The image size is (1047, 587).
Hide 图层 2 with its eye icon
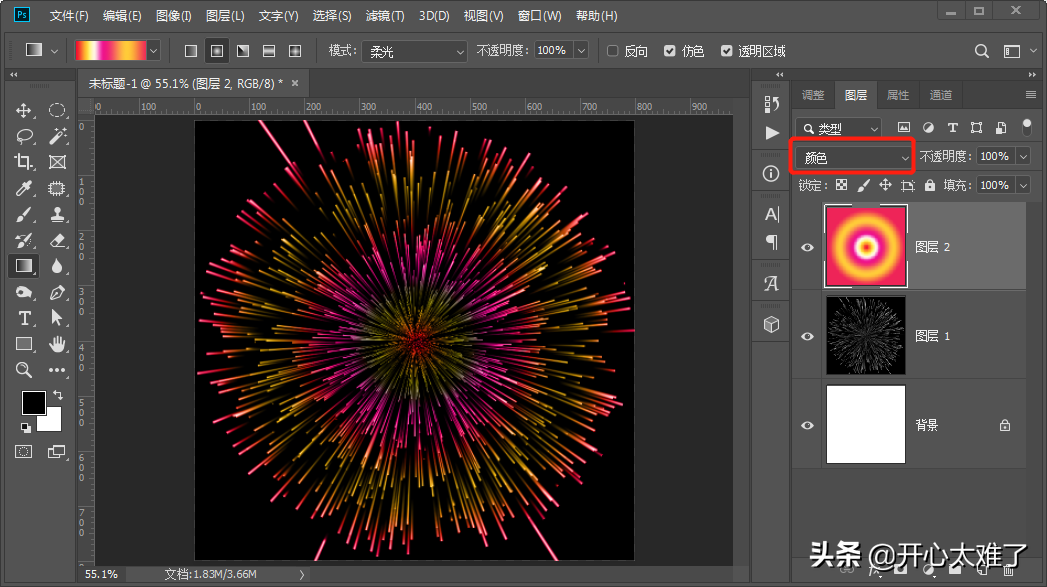pyautogui.click(x=807, y=247)
